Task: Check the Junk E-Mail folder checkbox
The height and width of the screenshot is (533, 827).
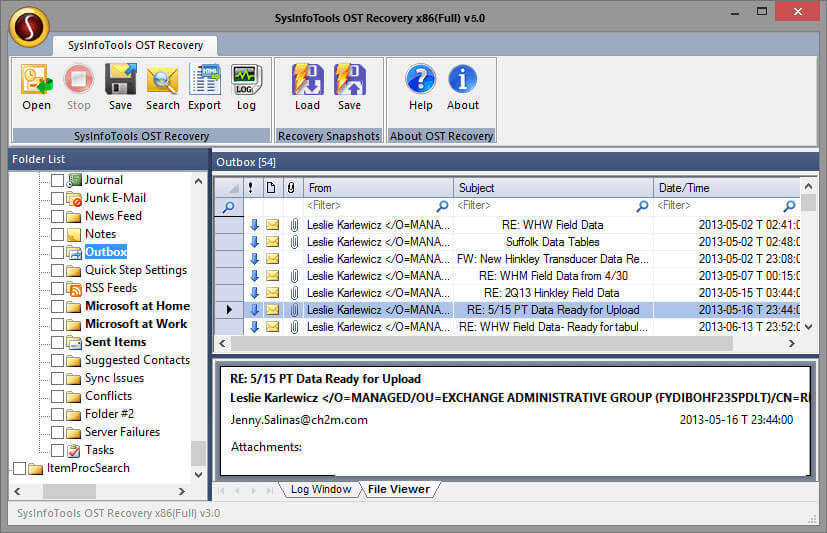Action: (x=57, y=198)
